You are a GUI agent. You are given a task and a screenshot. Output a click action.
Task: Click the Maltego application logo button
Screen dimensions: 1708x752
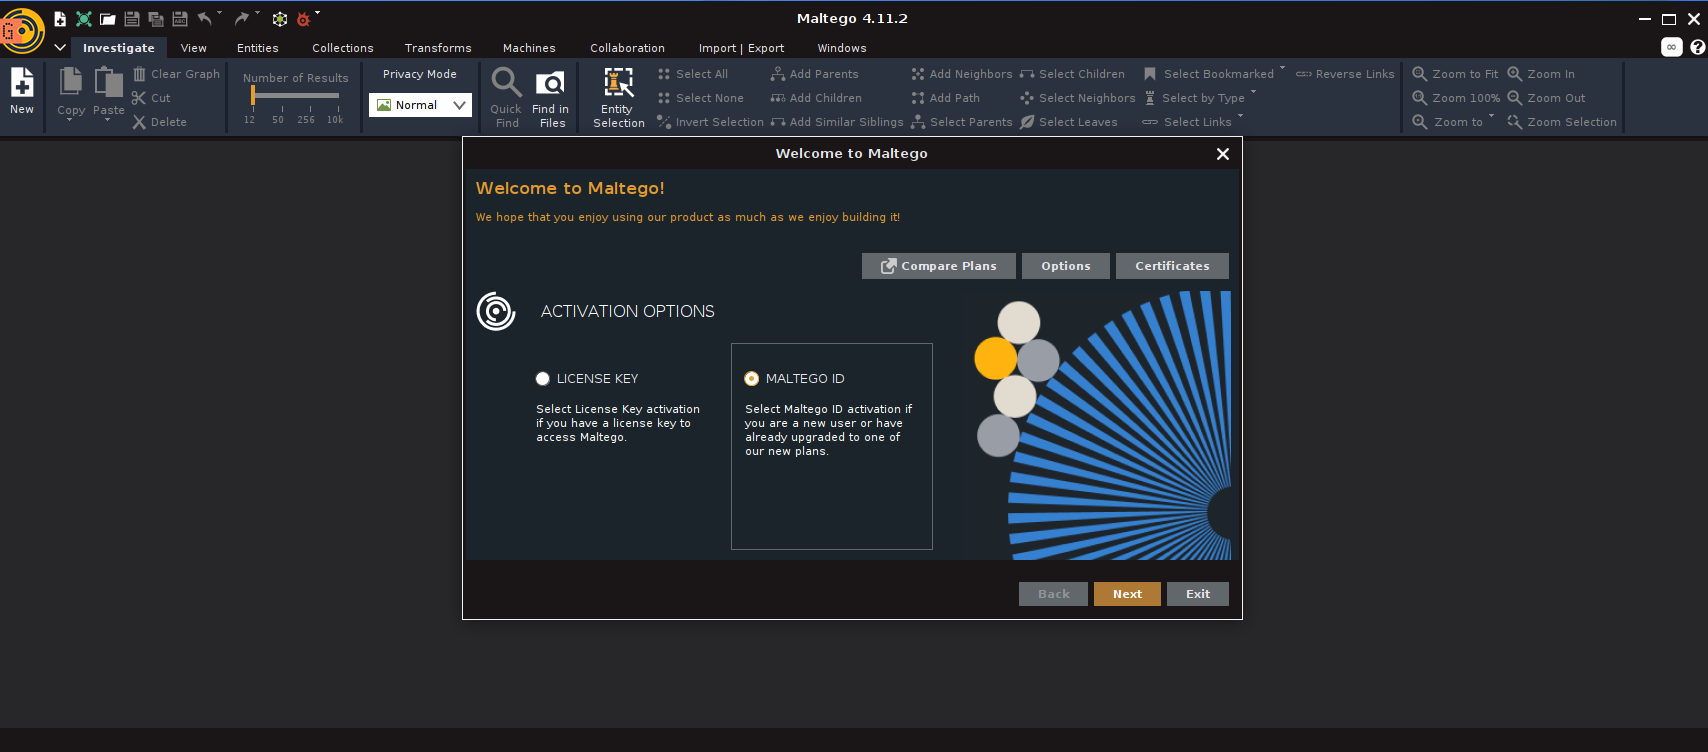[22, 30]
